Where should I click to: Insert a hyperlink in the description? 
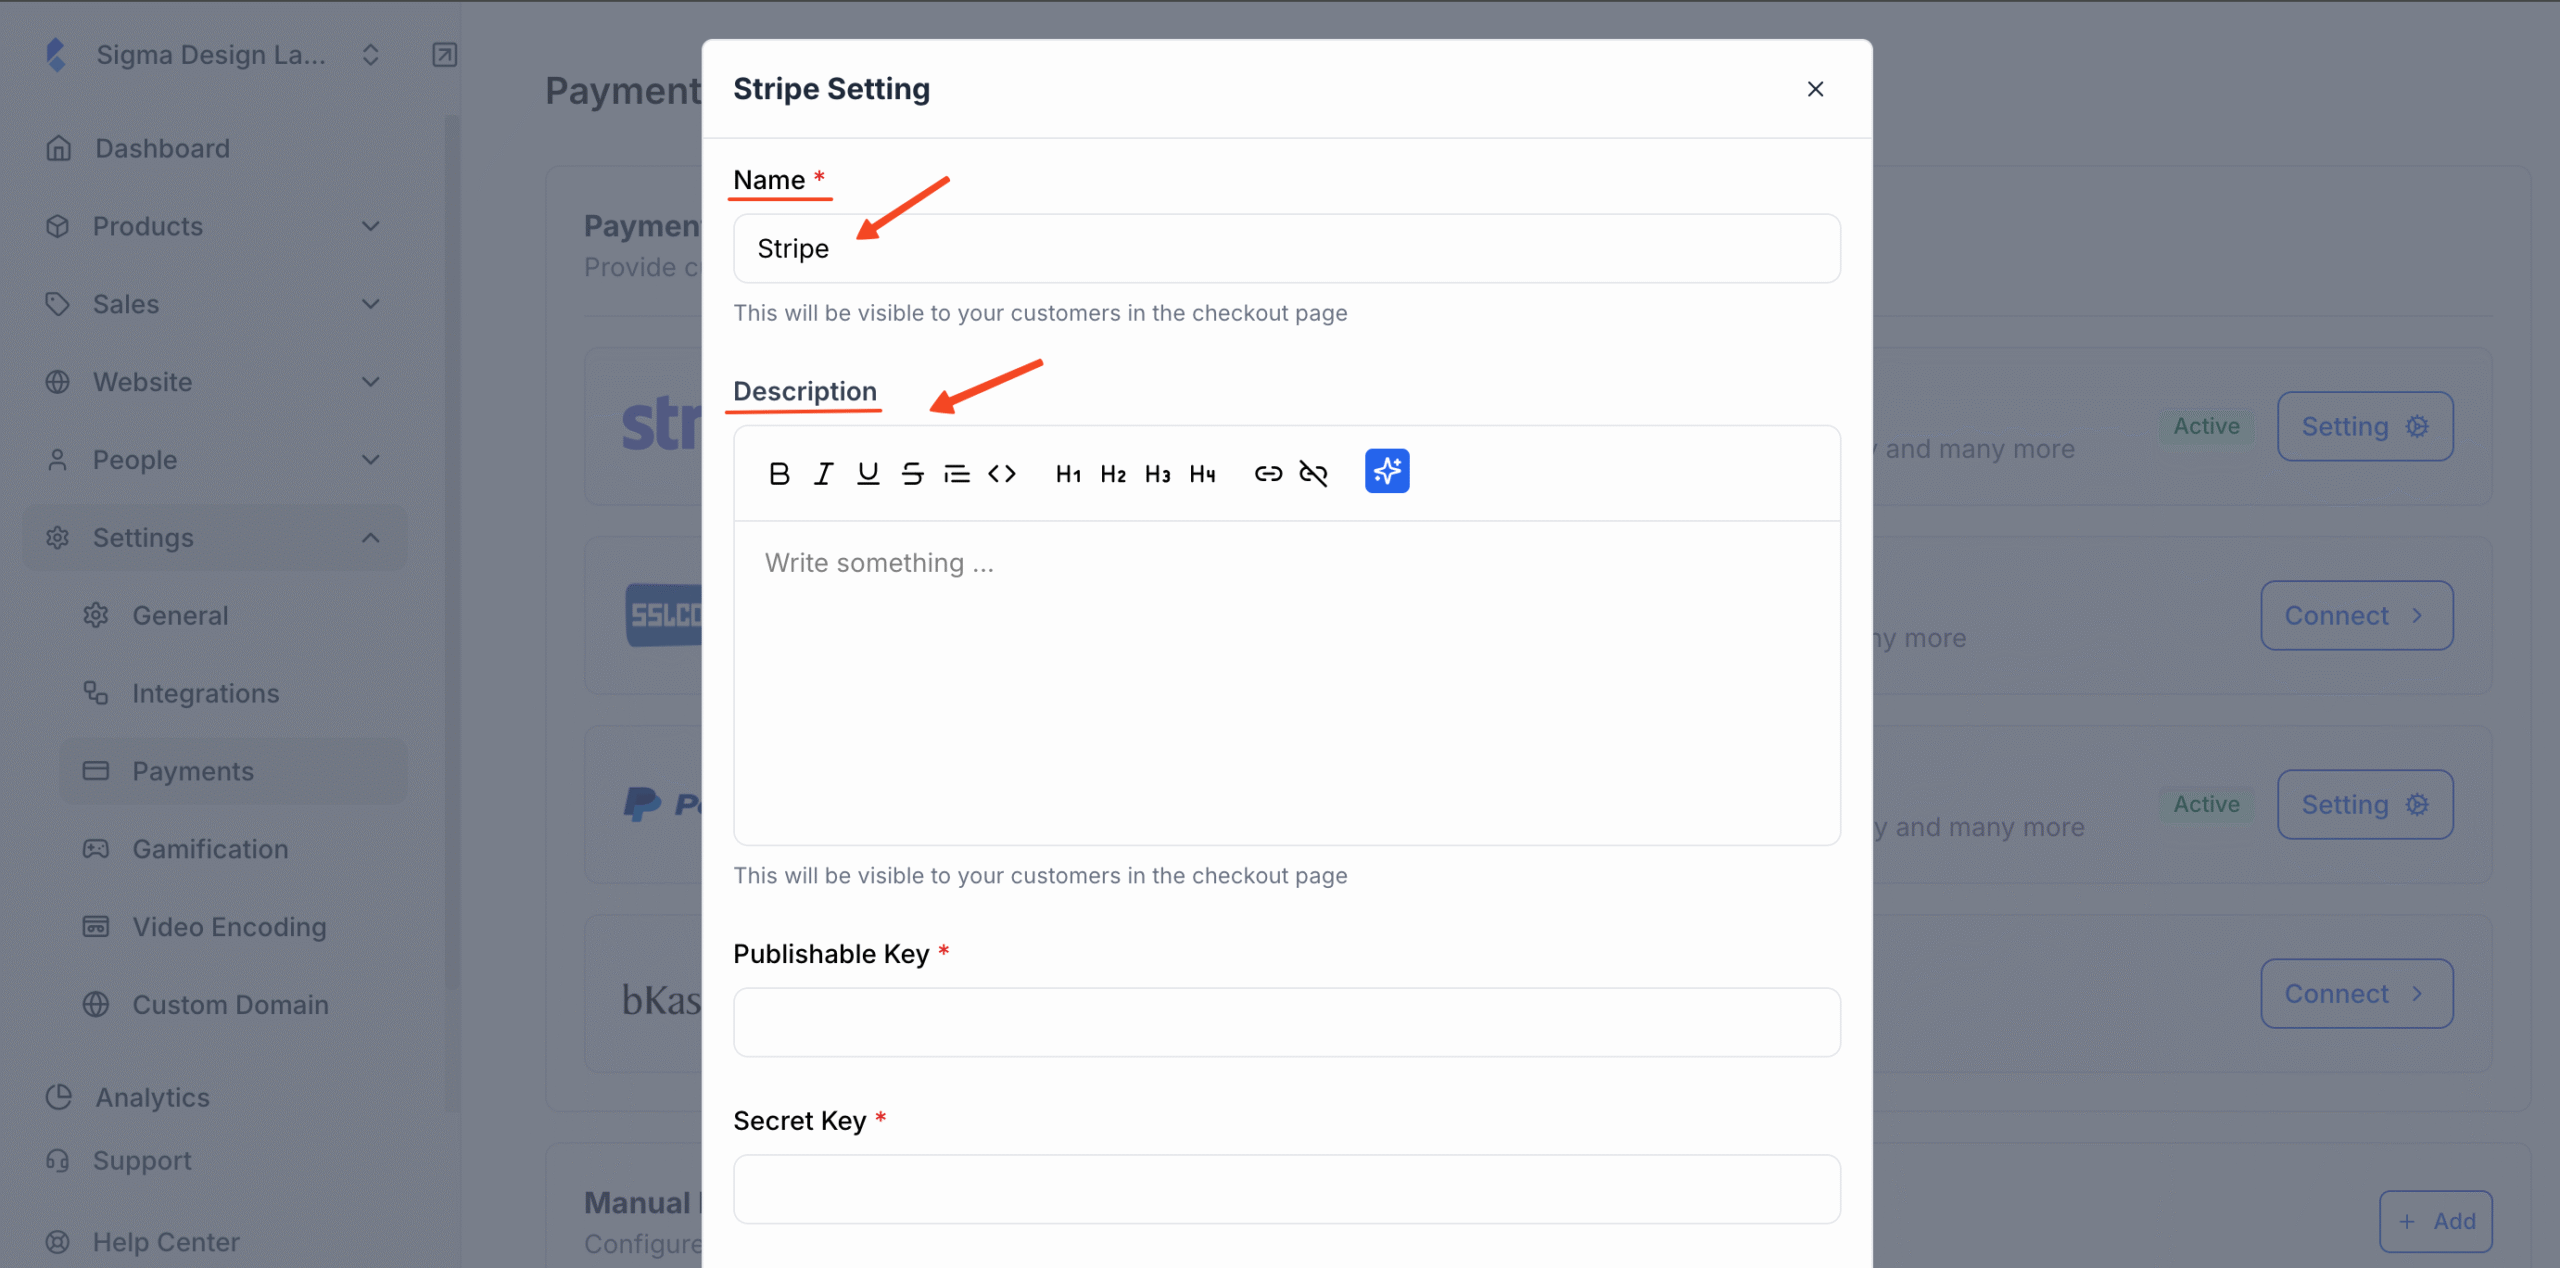(1267, 473)
